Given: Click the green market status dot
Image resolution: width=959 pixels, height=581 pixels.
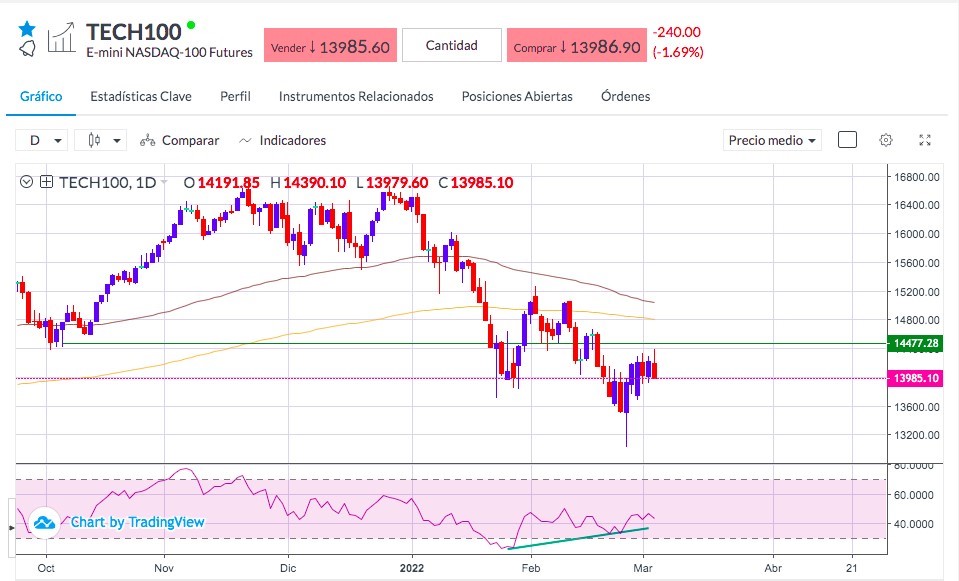Looking at the screenshot, I should (191, 25).
